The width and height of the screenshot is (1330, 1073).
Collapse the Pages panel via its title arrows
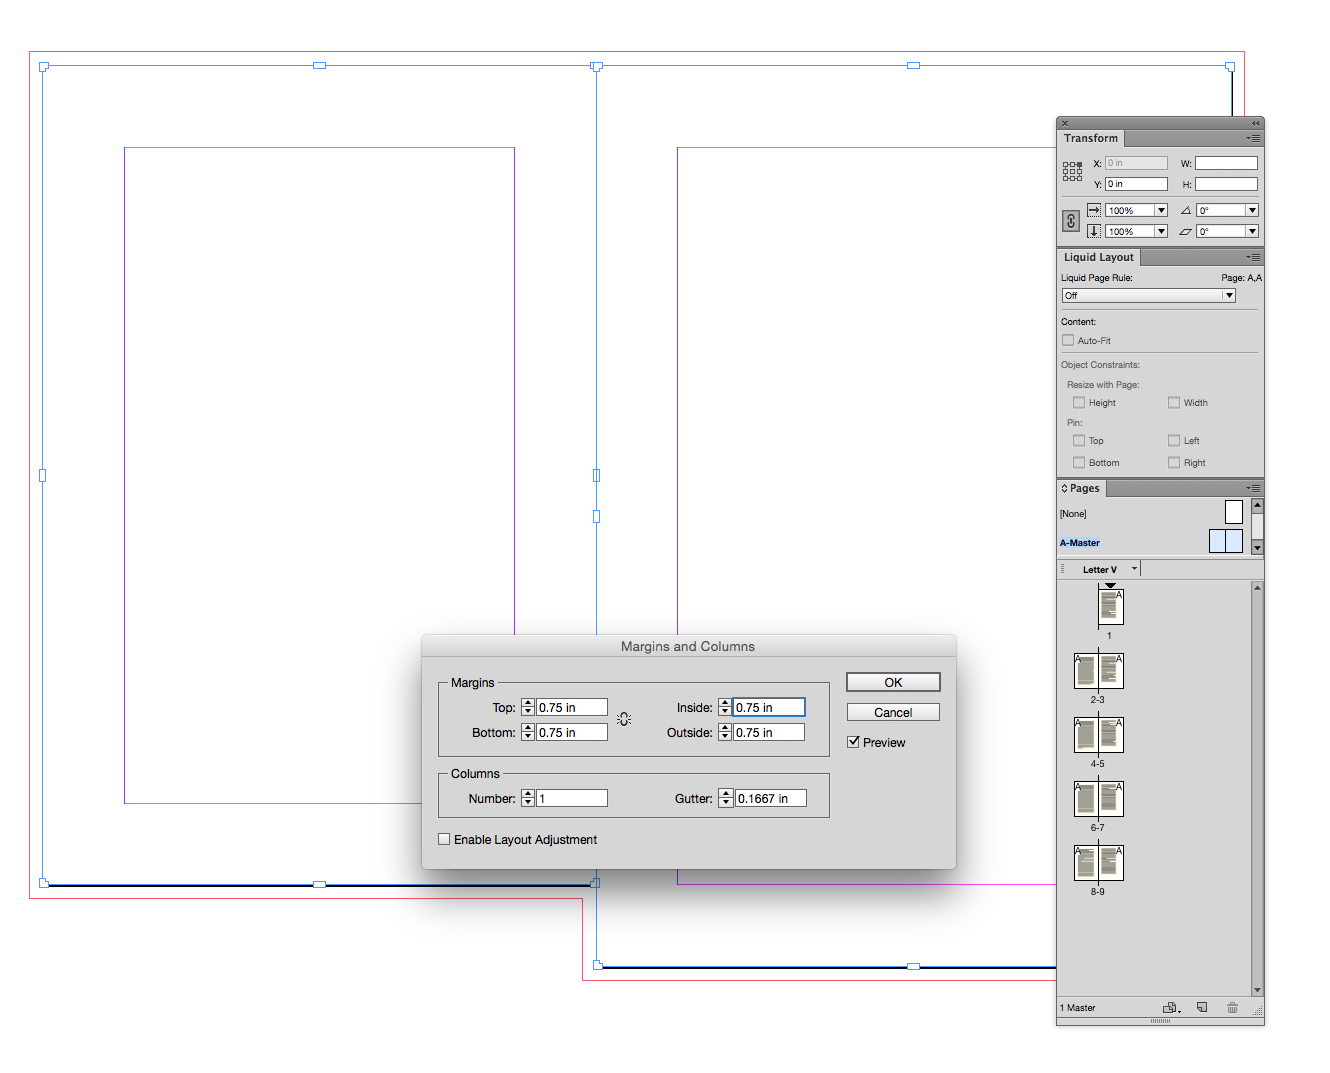pos(1064,488)
